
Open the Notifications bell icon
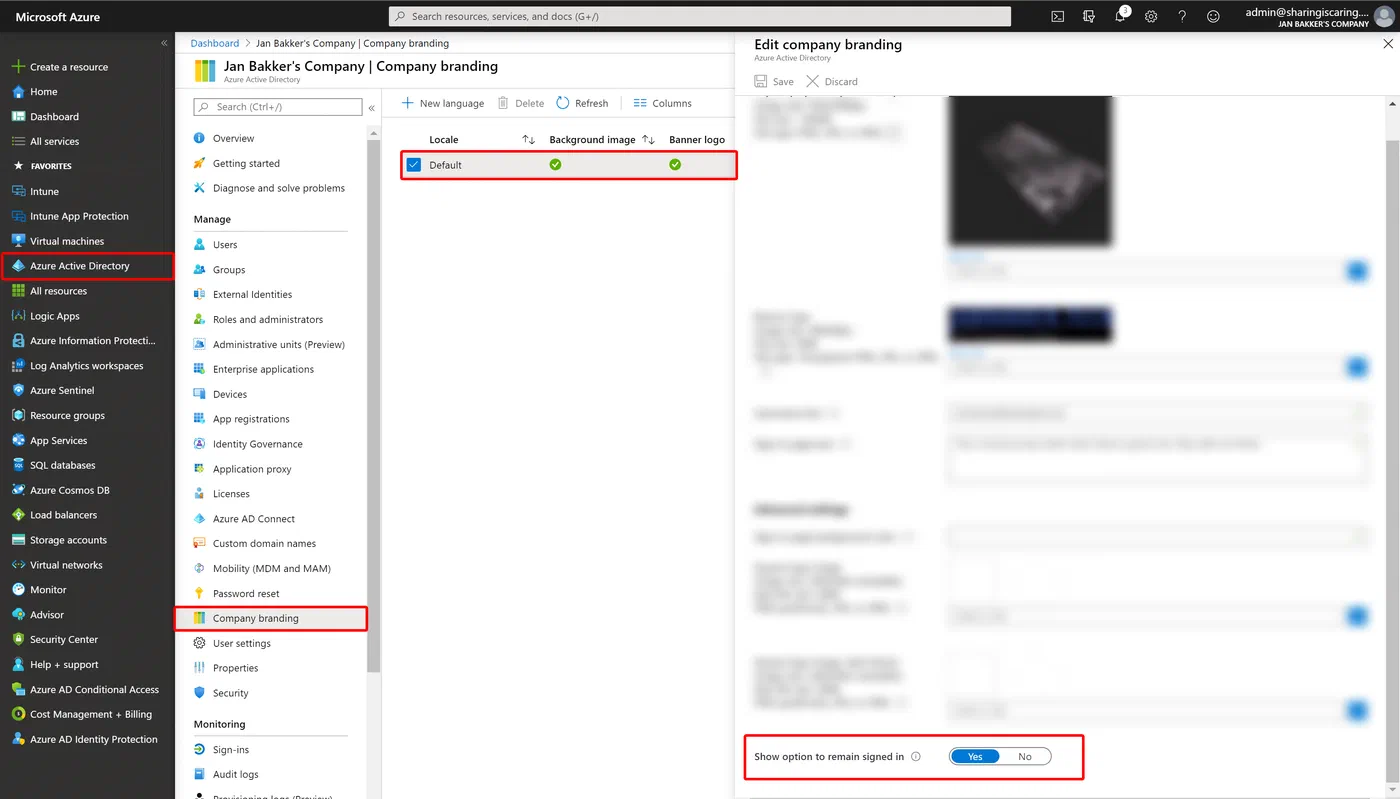(x=1120, y=17)
